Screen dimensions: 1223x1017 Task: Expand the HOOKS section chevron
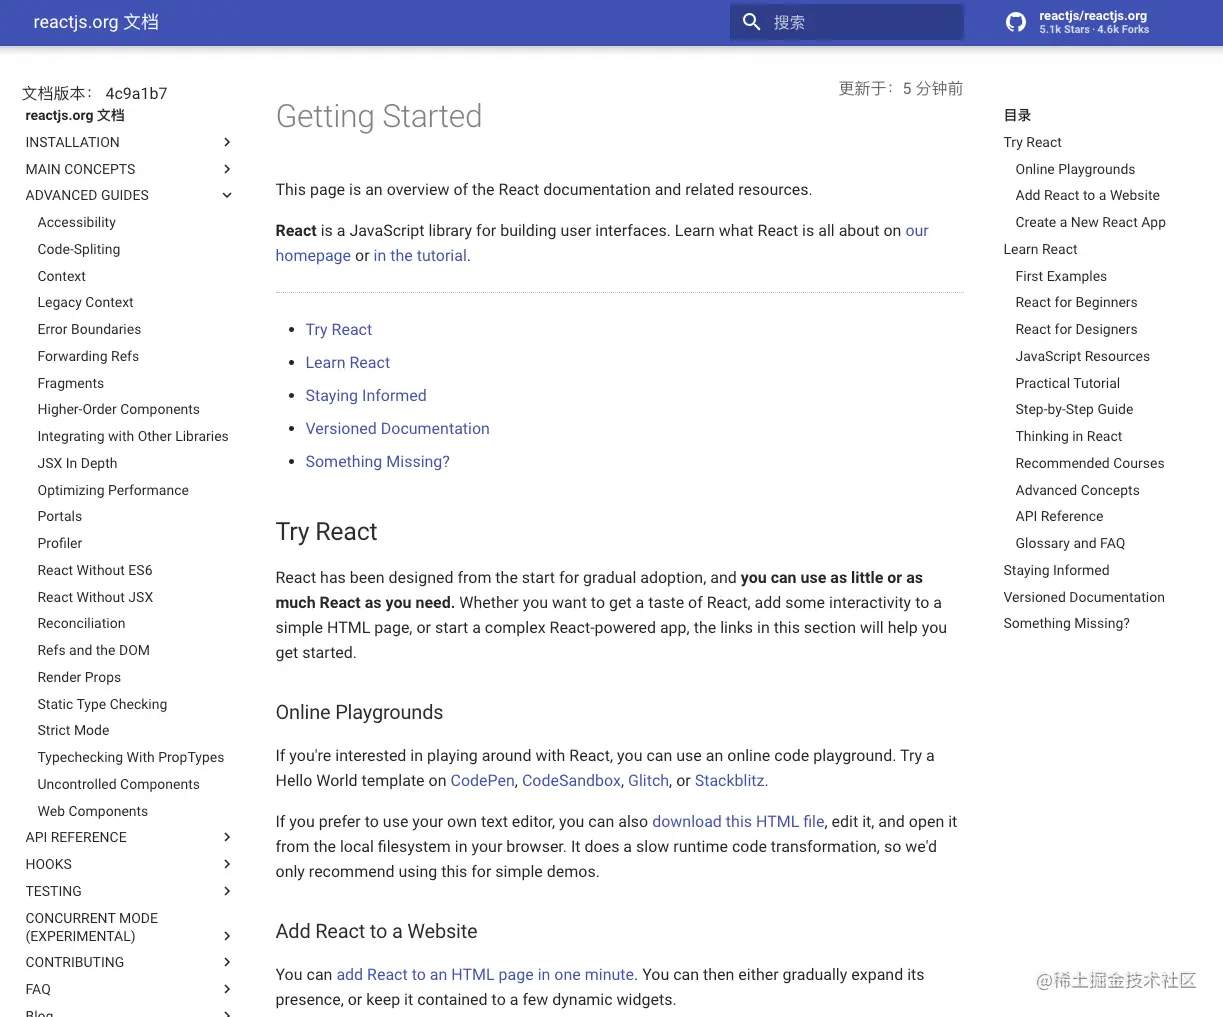227,864
